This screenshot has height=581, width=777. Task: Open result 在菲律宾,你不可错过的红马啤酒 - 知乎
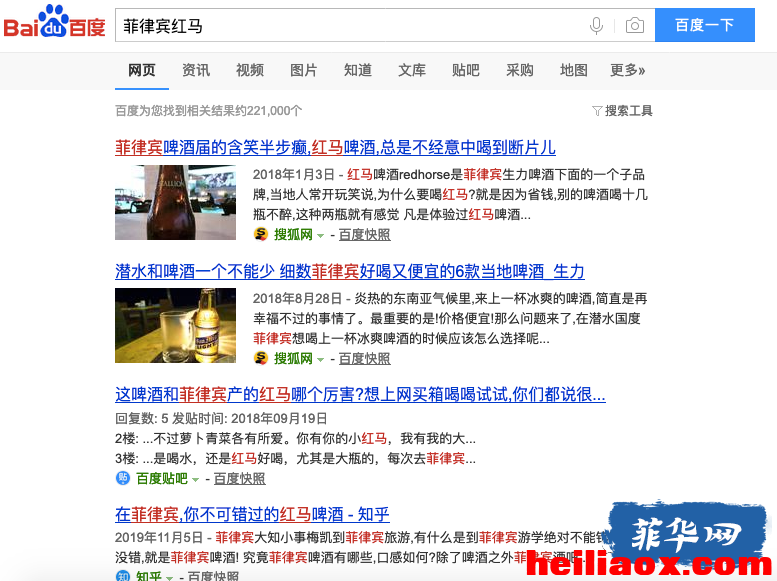(x=252, y=514)
